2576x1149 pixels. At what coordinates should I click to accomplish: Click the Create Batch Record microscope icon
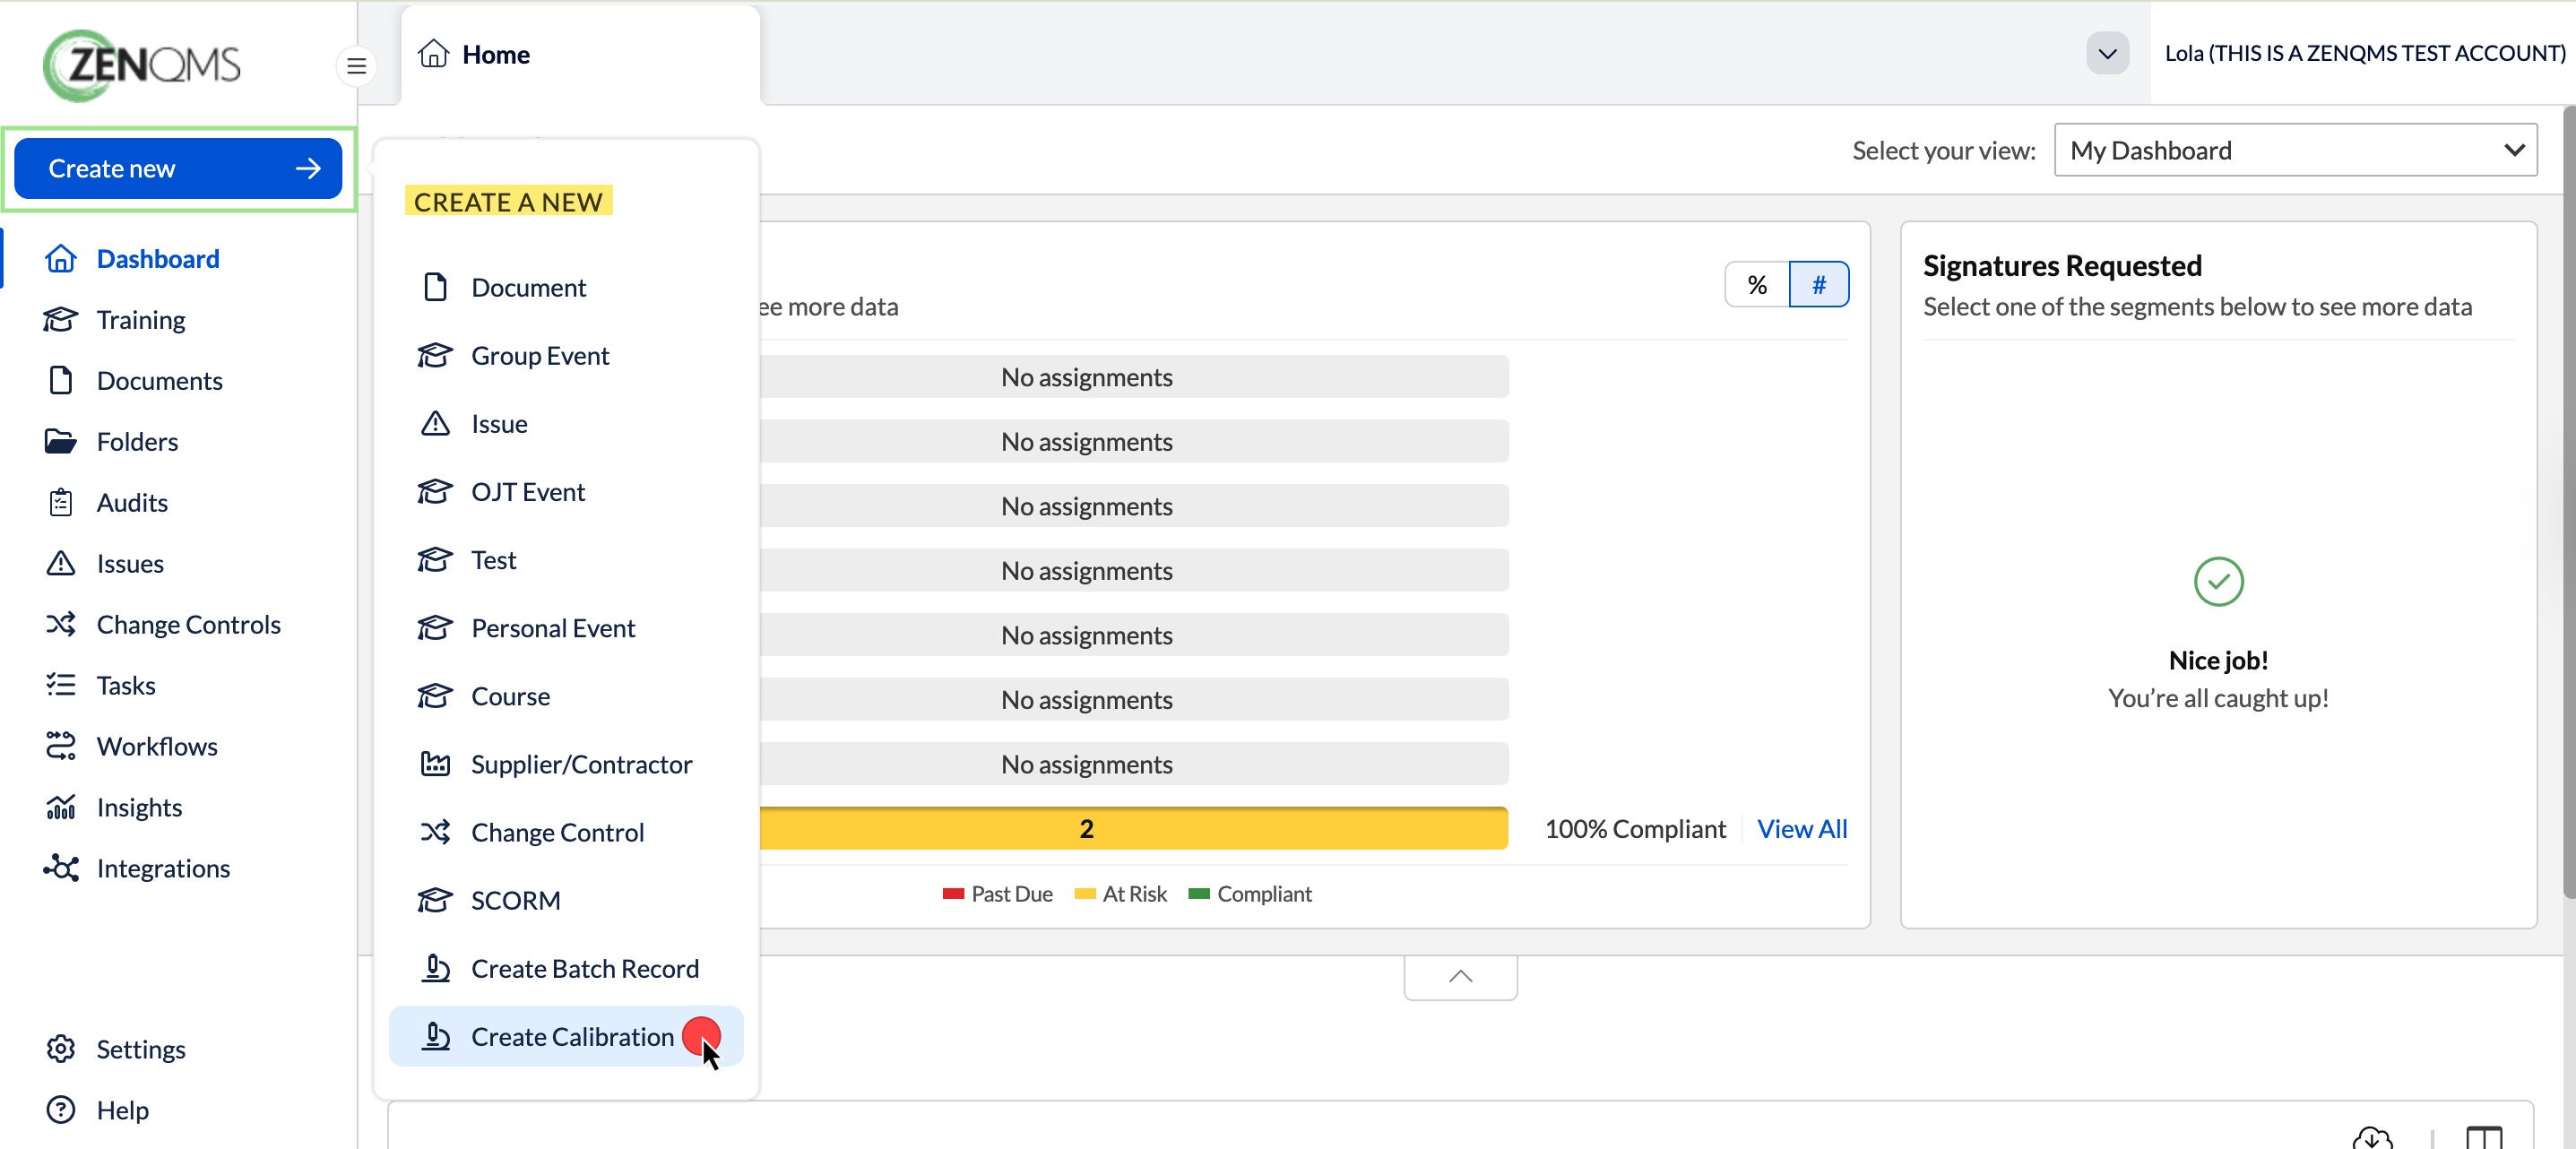click(x=435, y=969)
